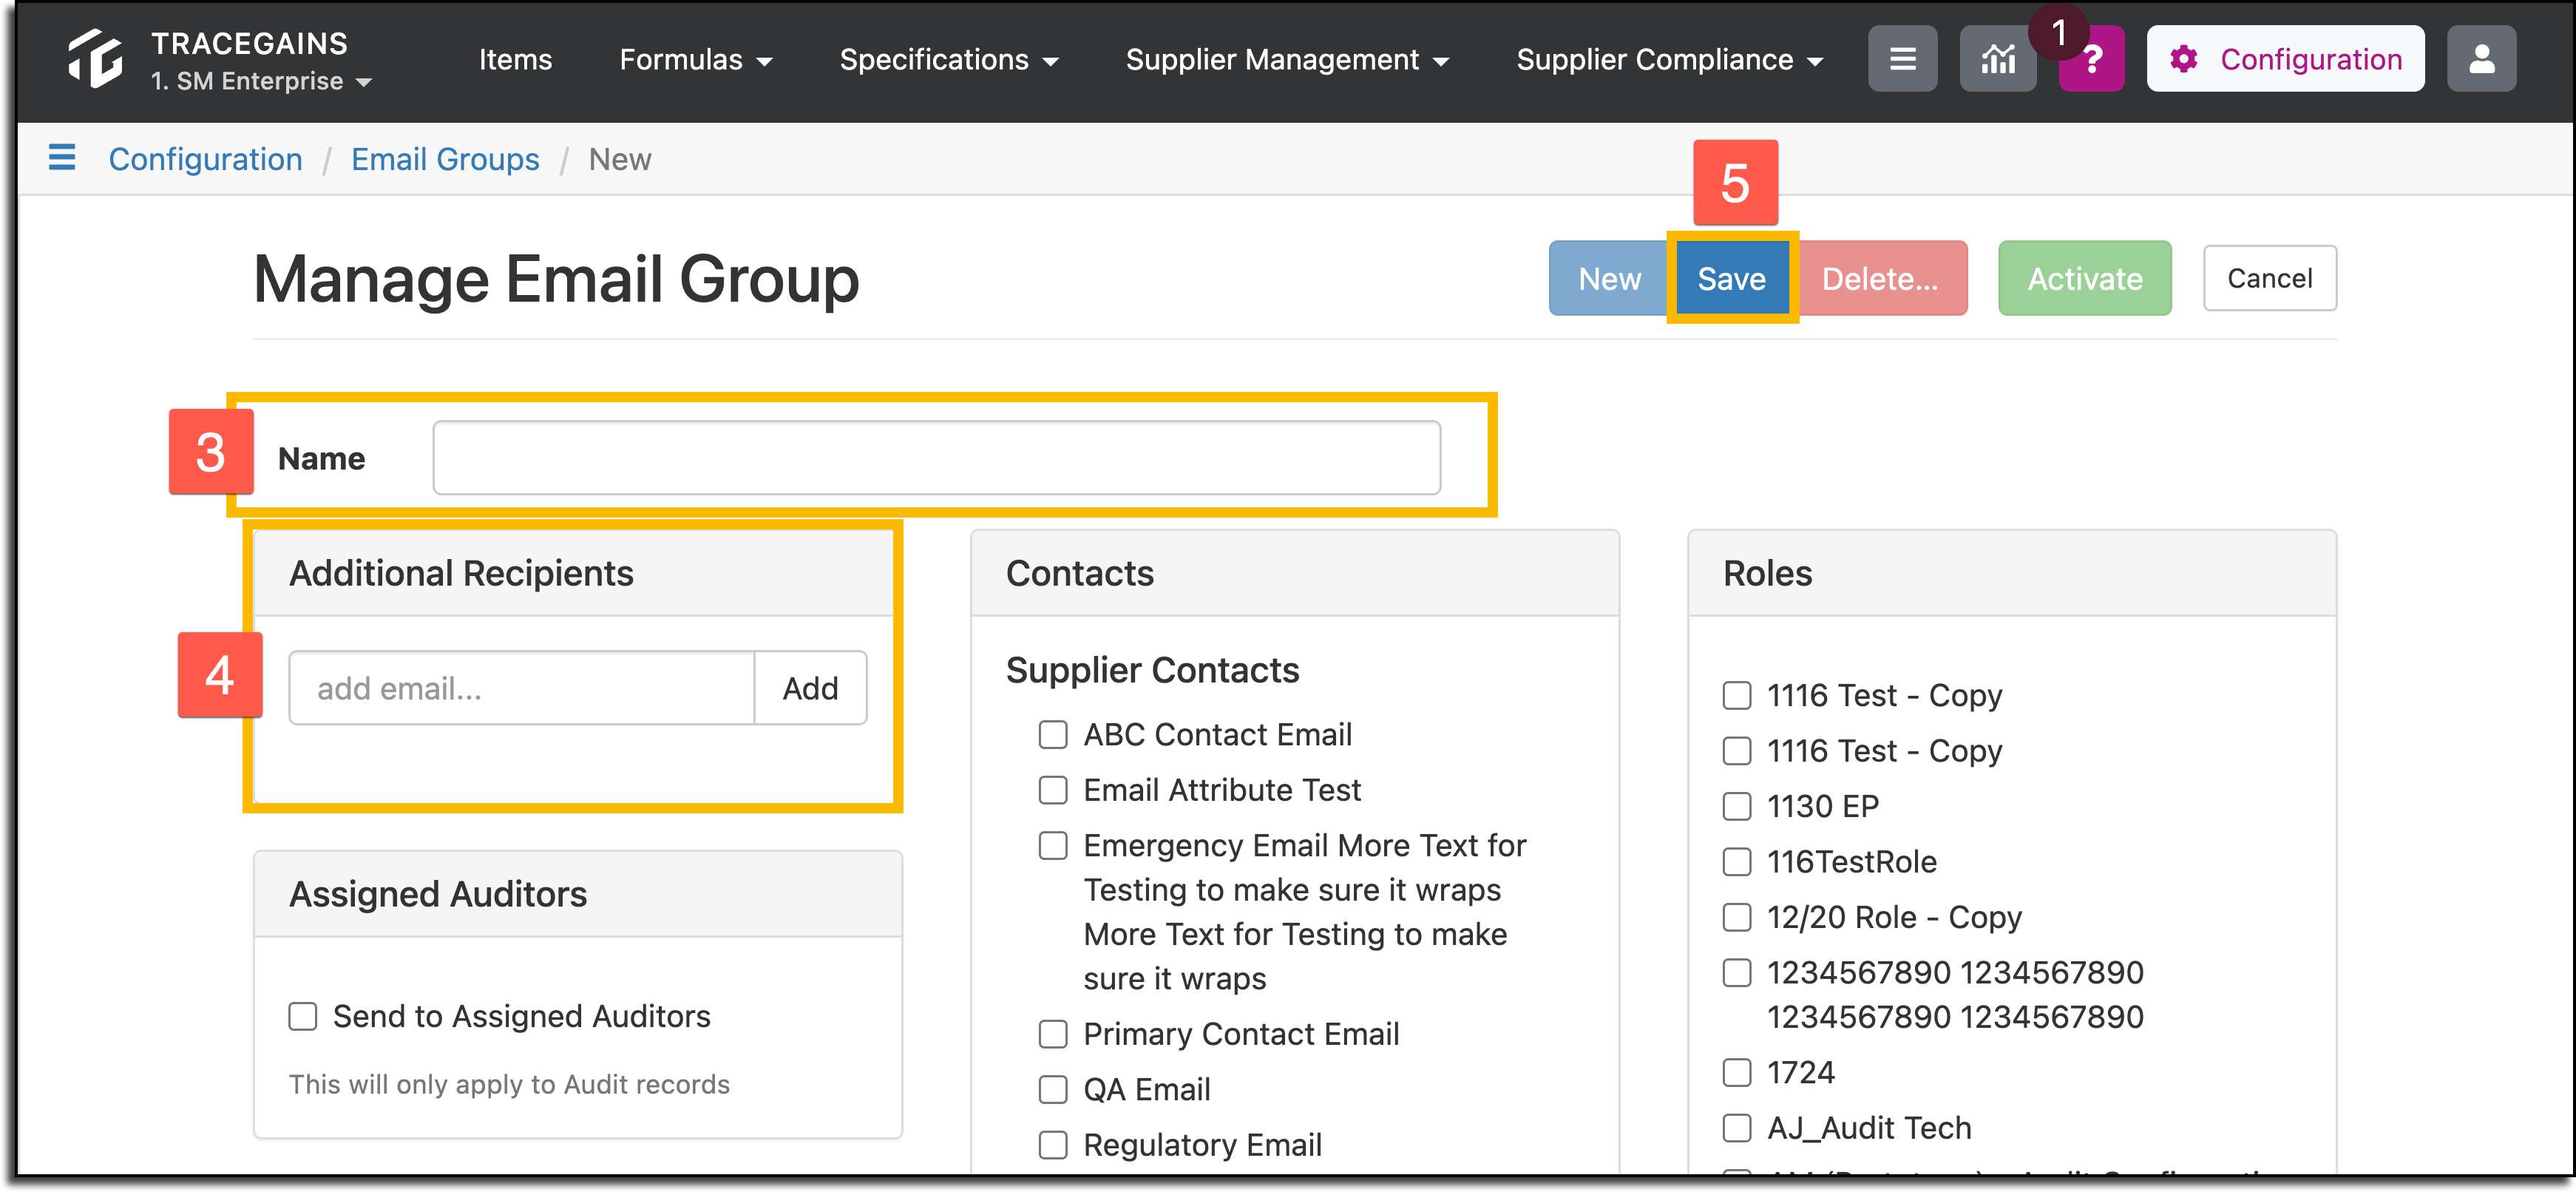Focus the Name text field

point(936,458)
